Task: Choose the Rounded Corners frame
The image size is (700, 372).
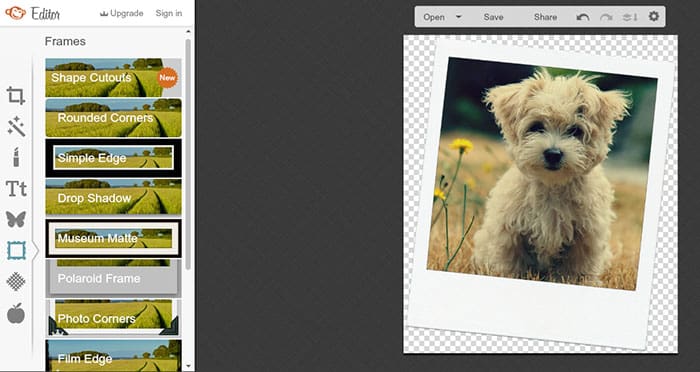Action: pyautogui.click(x=113, y=118)
